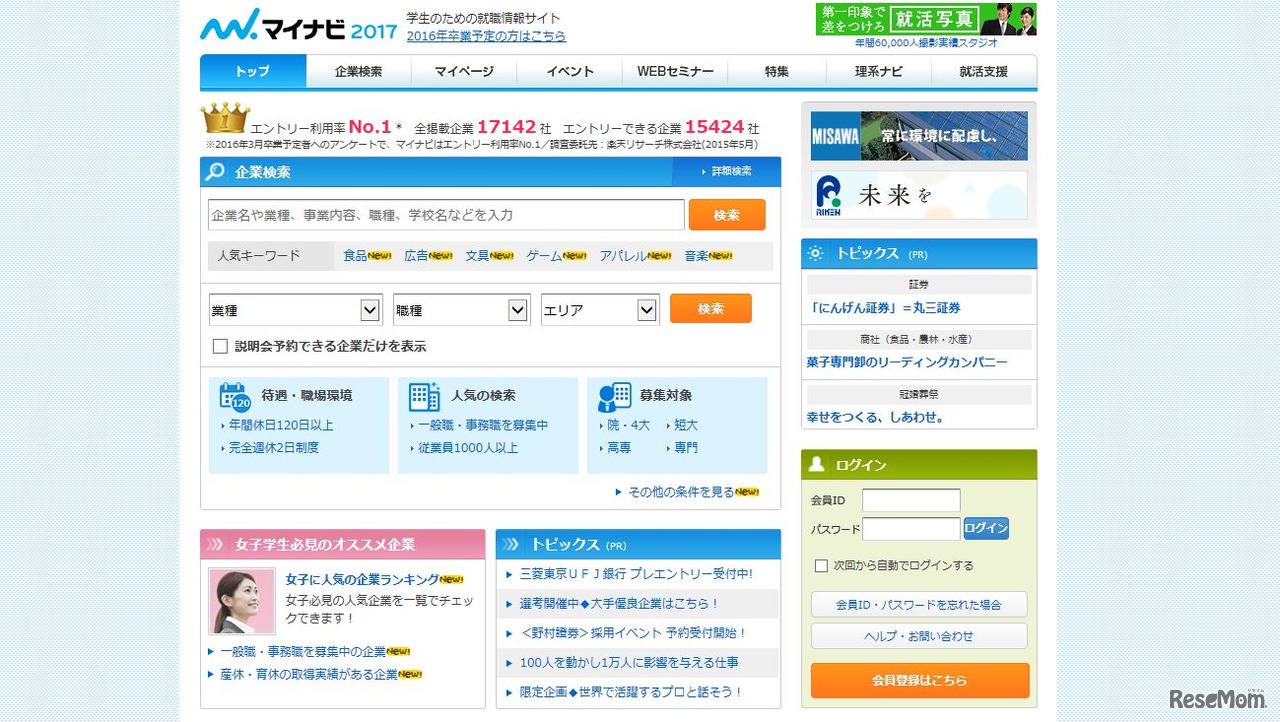Click the calendar icon in 待遇・職場環境 box

(233, 398)
